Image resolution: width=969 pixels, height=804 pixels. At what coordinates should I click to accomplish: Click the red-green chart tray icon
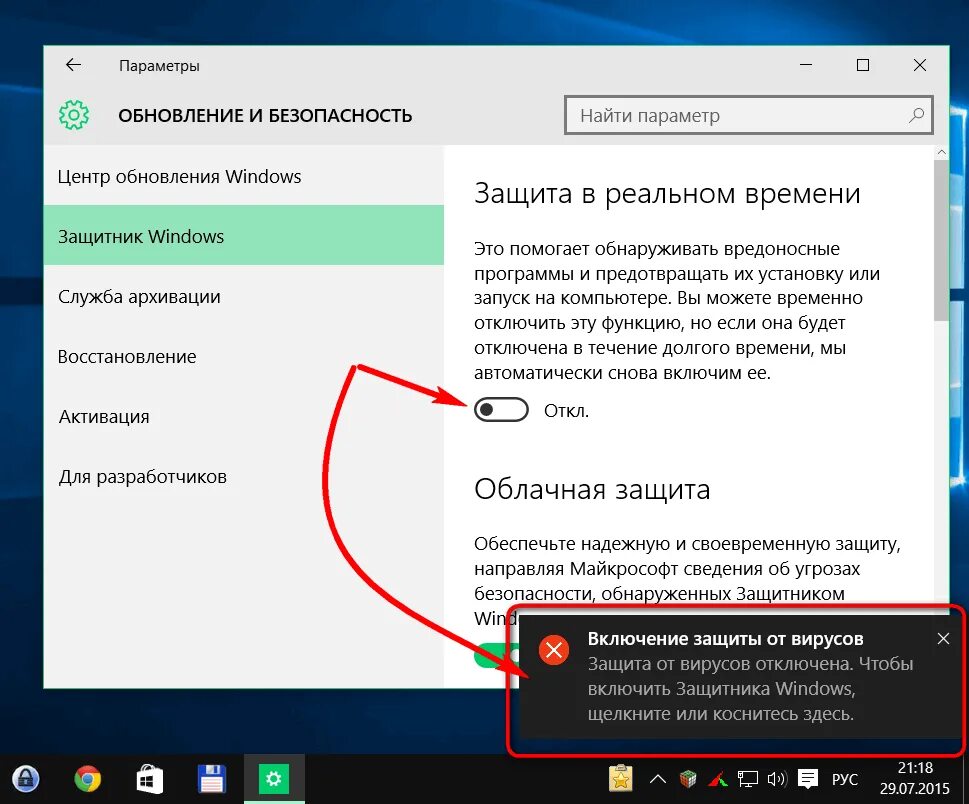pos(717,779)
